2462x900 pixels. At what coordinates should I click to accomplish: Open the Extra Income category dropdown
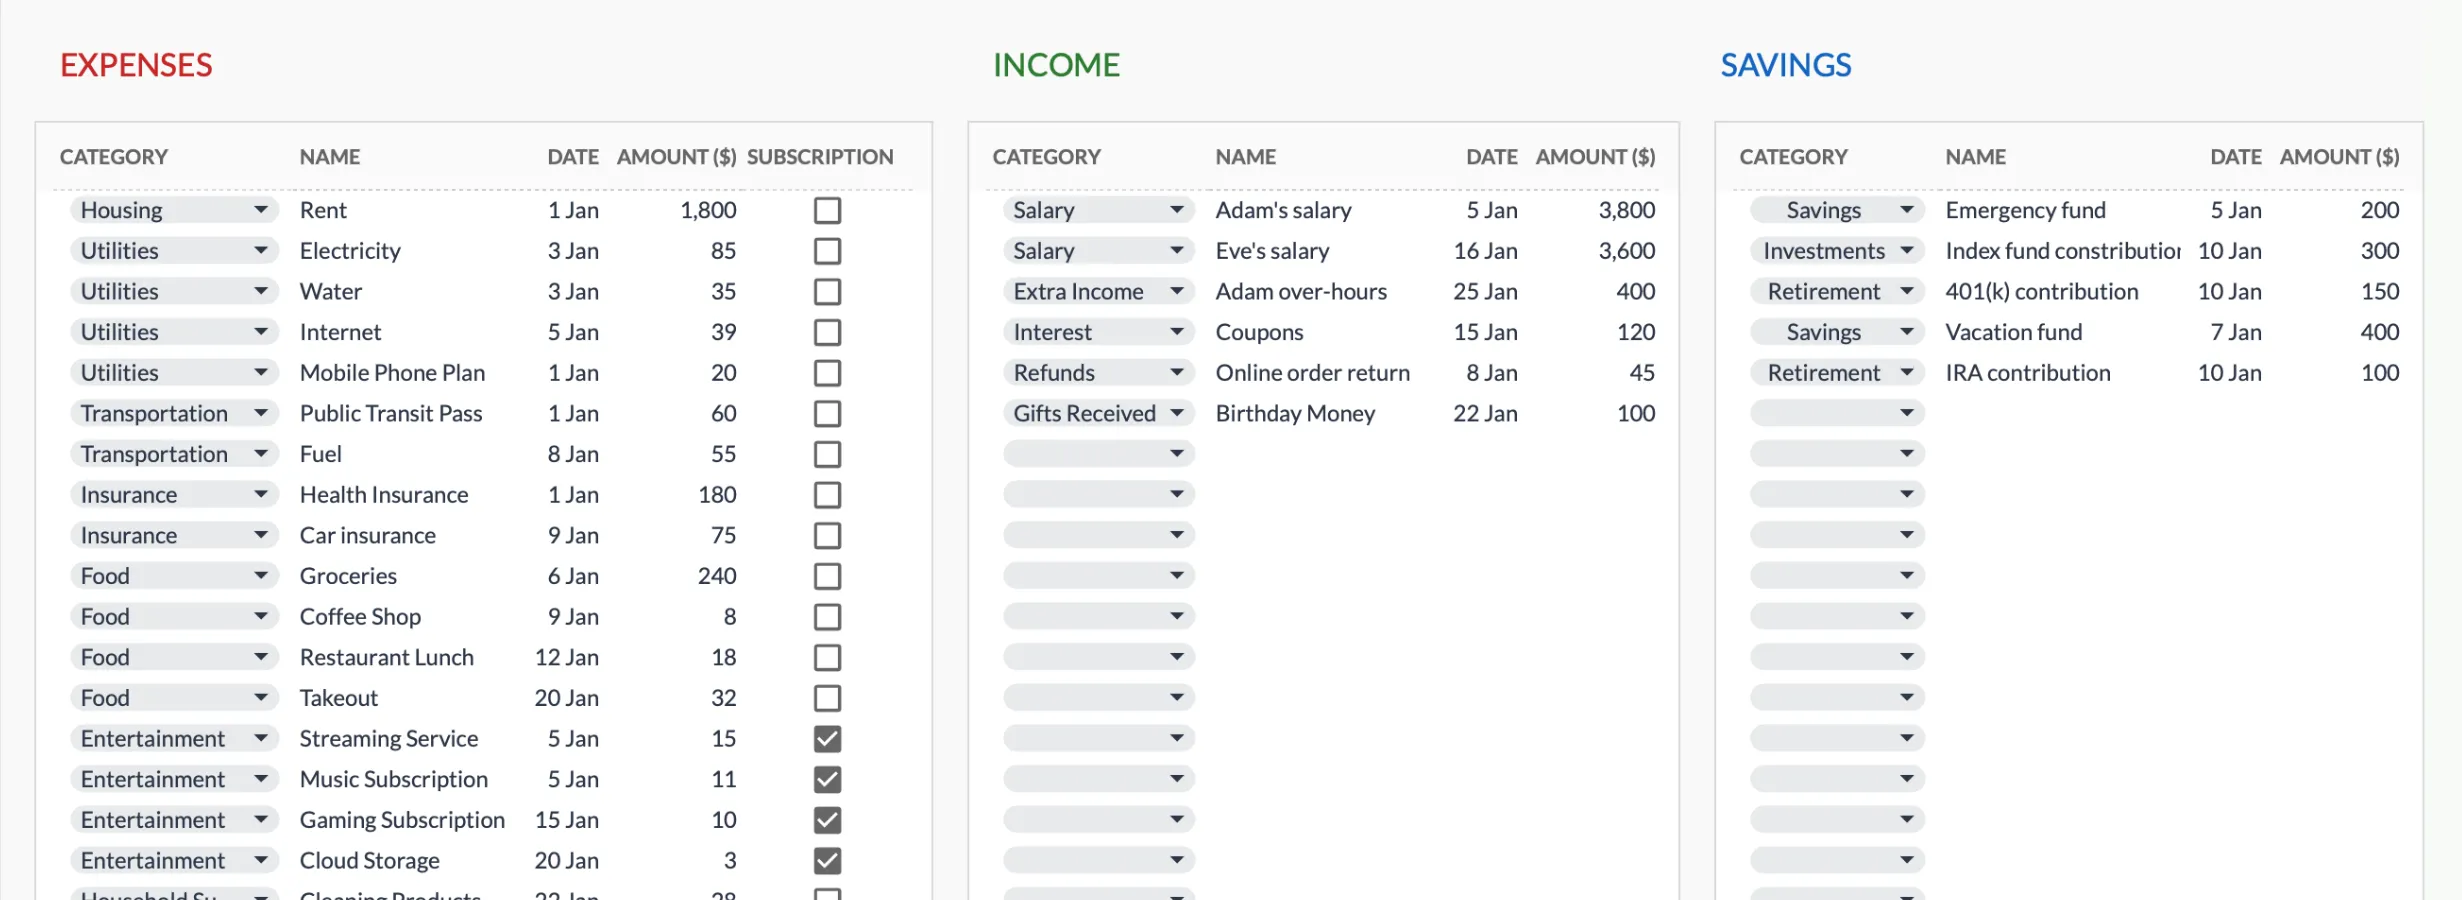1099,291
